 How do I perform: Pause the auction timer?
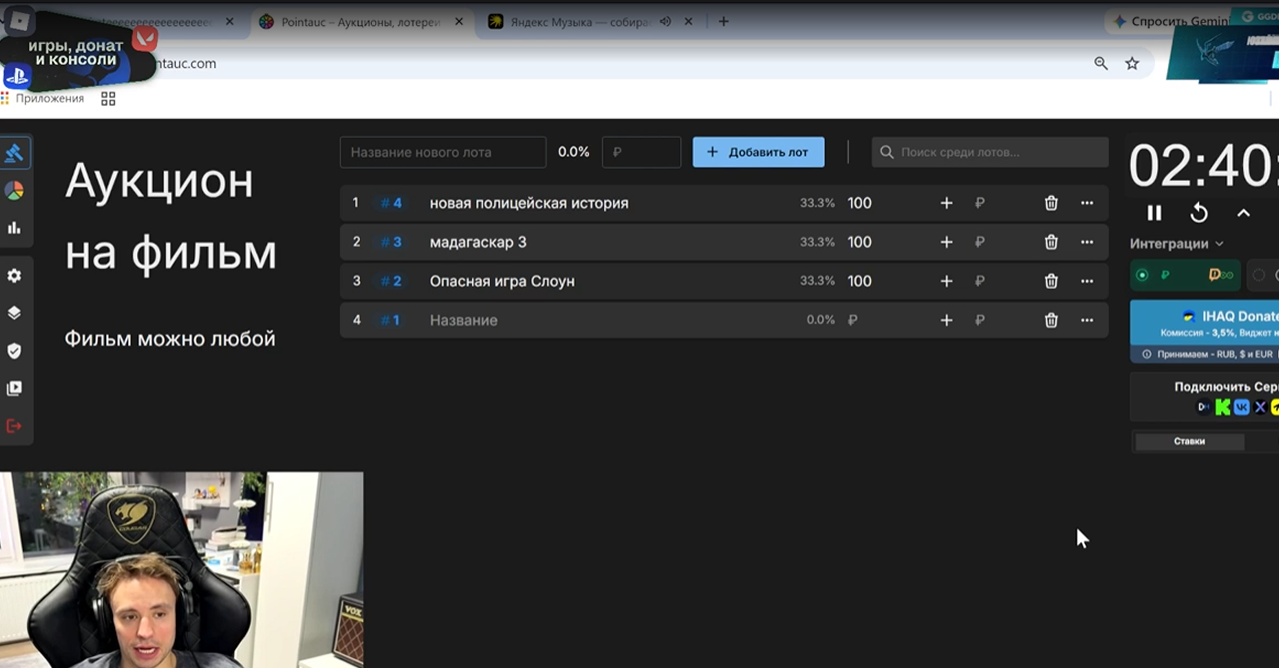tap(1154, 213)
